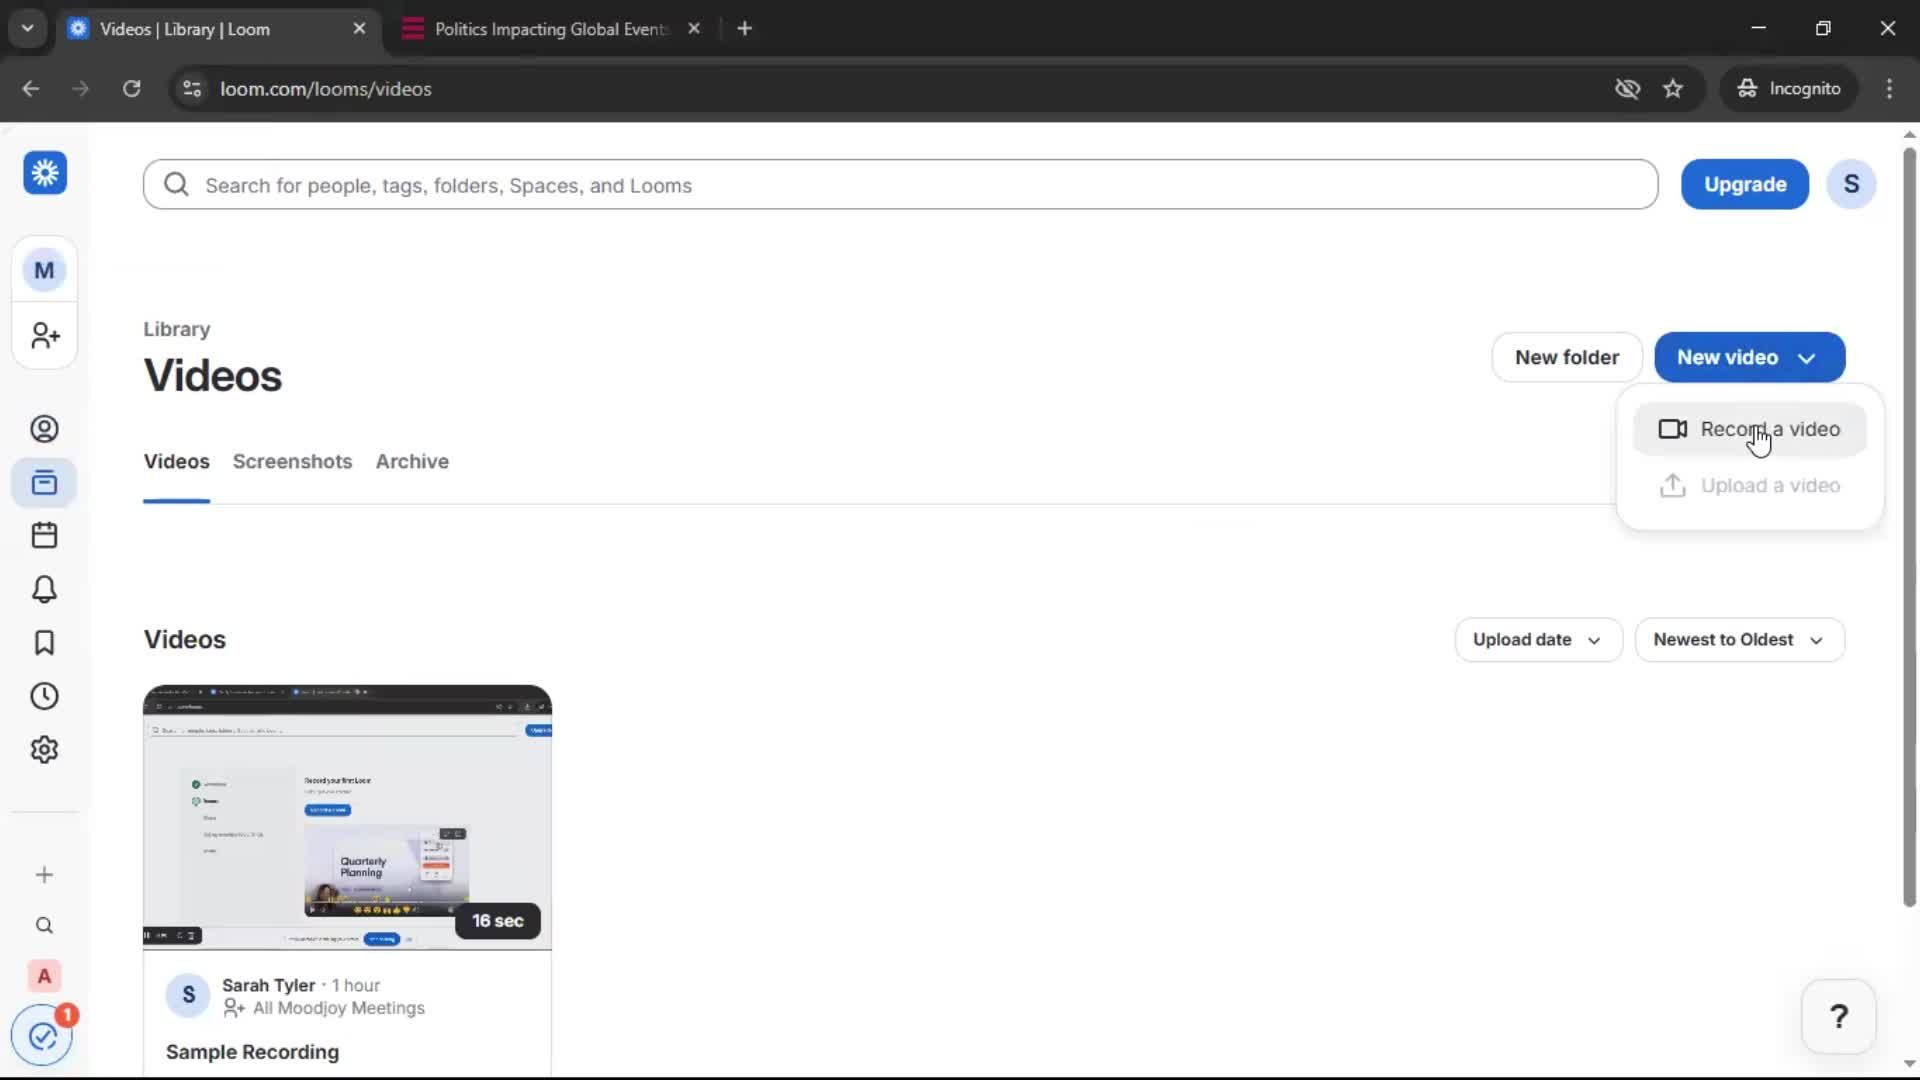Open the history clock icon in sidebar

(44, 696)
